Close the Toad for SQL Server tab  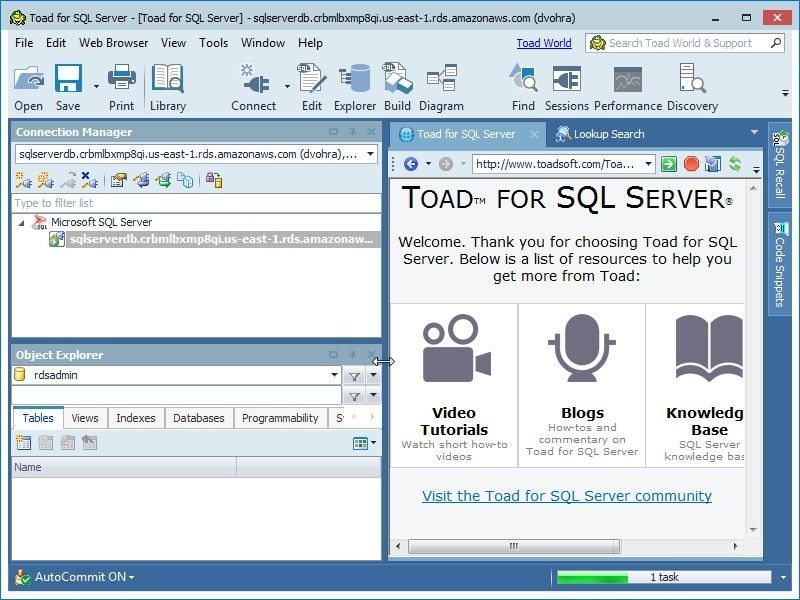[534, 135]
